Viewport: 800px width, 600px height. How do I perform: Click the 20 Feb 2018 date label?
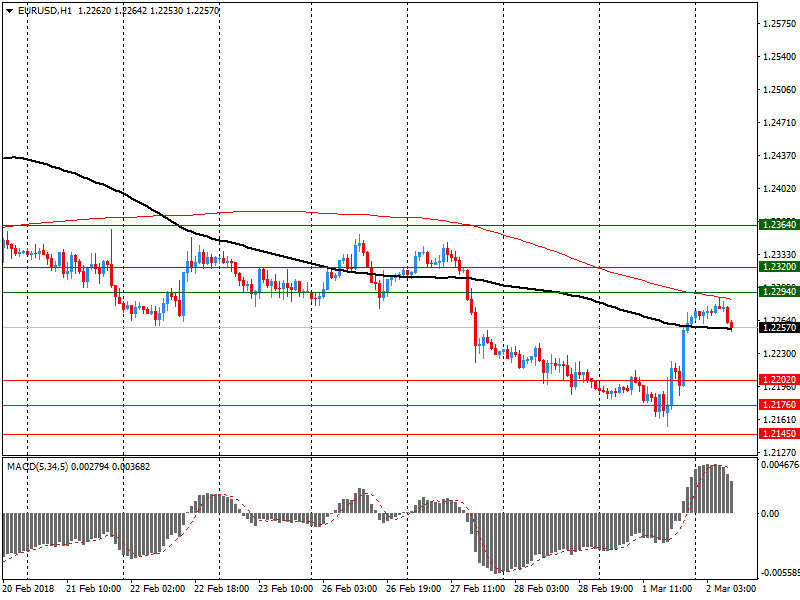pyautogui.click(x=29, y=589)
